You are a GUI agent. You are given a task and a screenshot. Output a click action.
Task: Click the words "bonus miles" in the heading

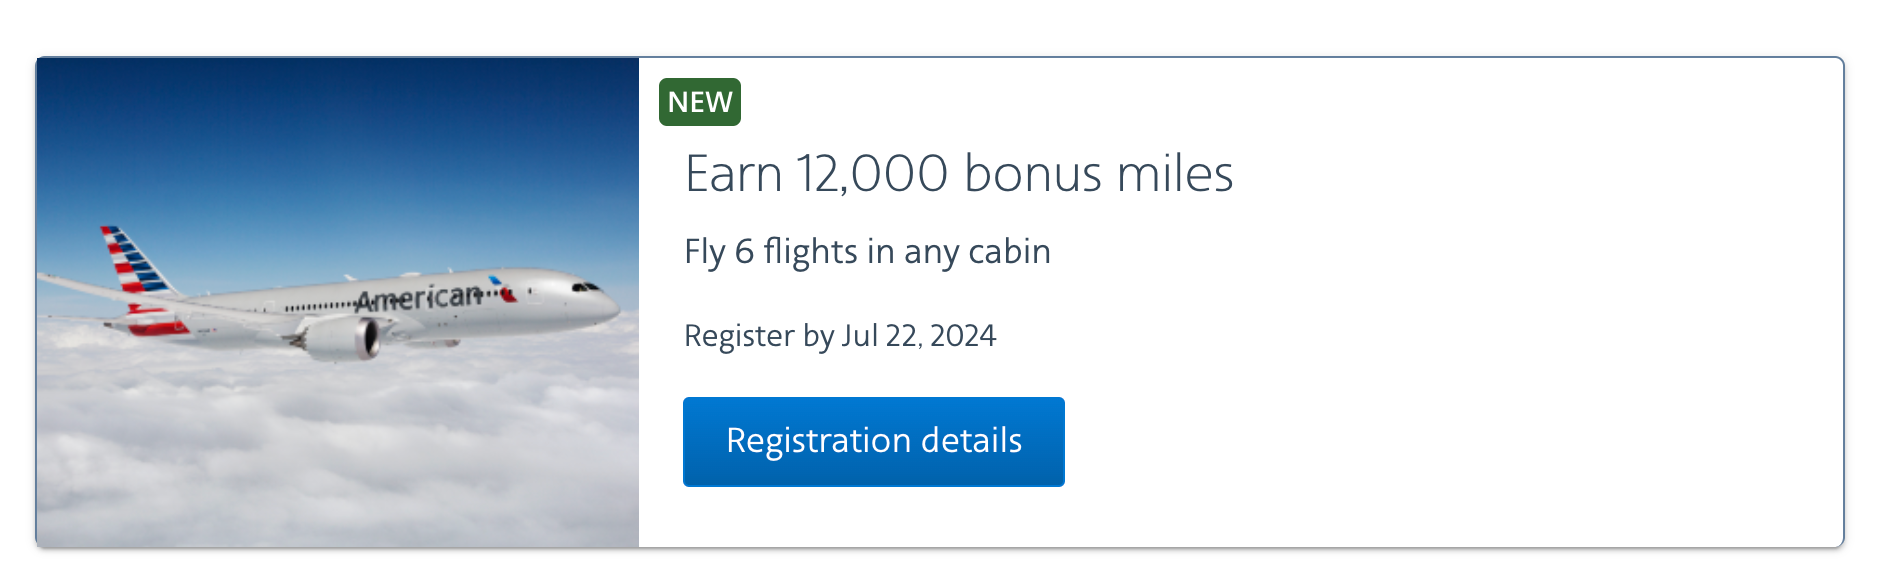tap(1098, 174)
